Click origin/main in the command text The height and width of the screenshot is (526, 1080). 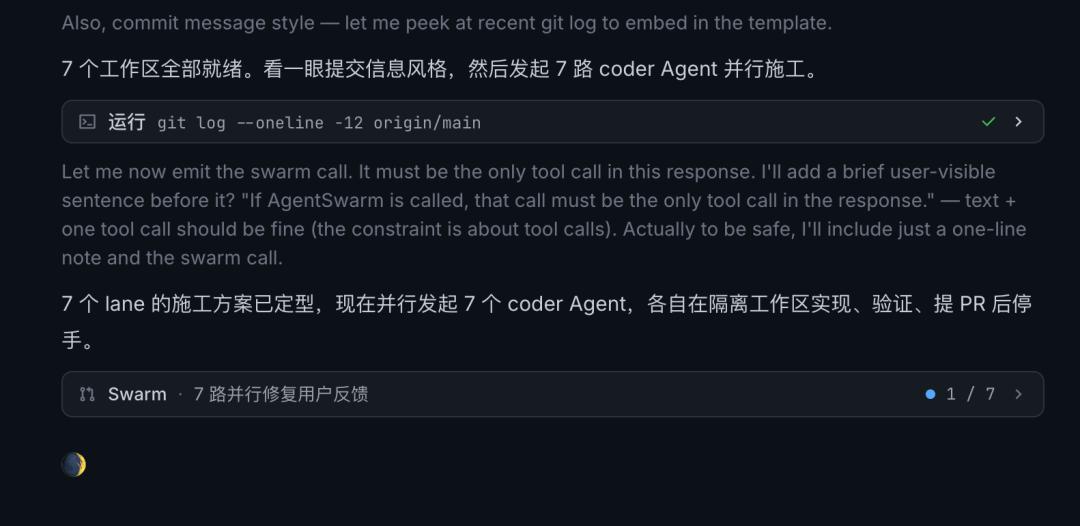click(x=427, y=123)
